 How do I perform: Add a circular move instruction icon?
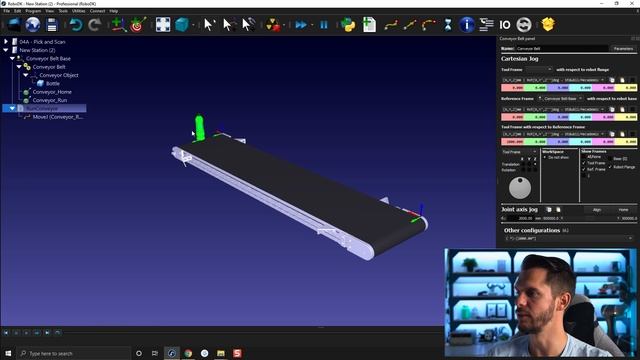pyautogui.click(x=429, y=25)
